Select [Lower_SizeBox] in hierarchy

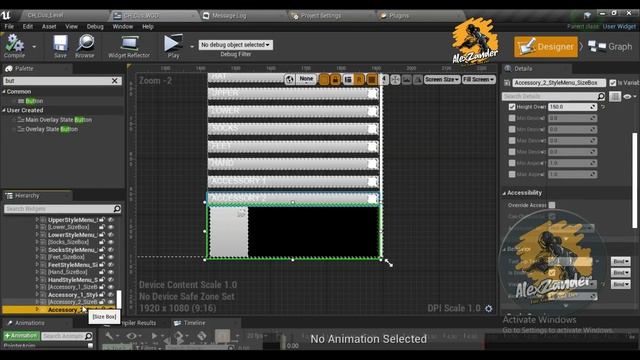click(69, 227)
